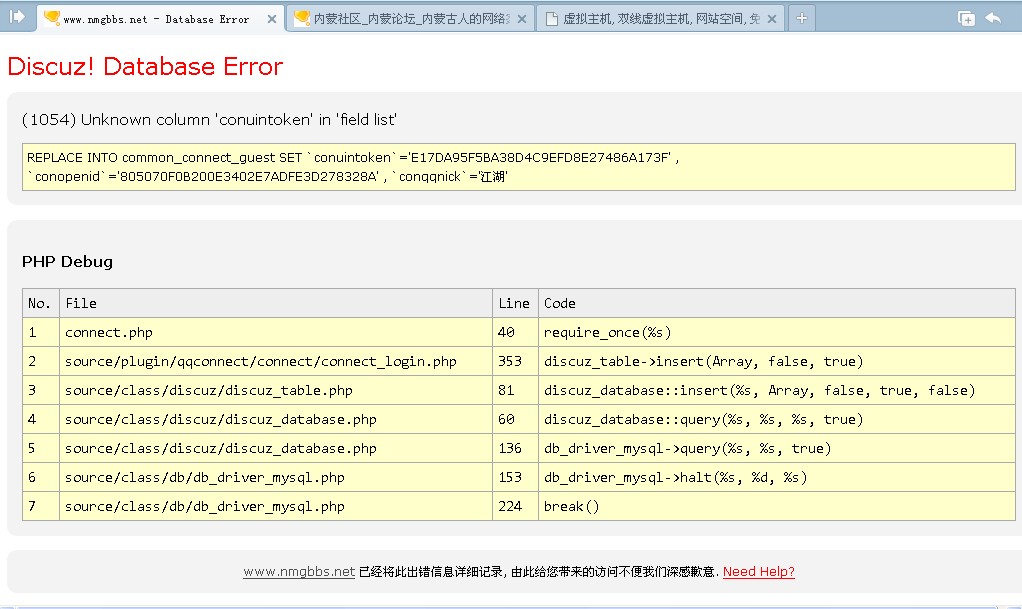Select discuz_table->insert code cell
Image resolution: width=1022 pixels, height=609 pixels.
coord(777,361)
